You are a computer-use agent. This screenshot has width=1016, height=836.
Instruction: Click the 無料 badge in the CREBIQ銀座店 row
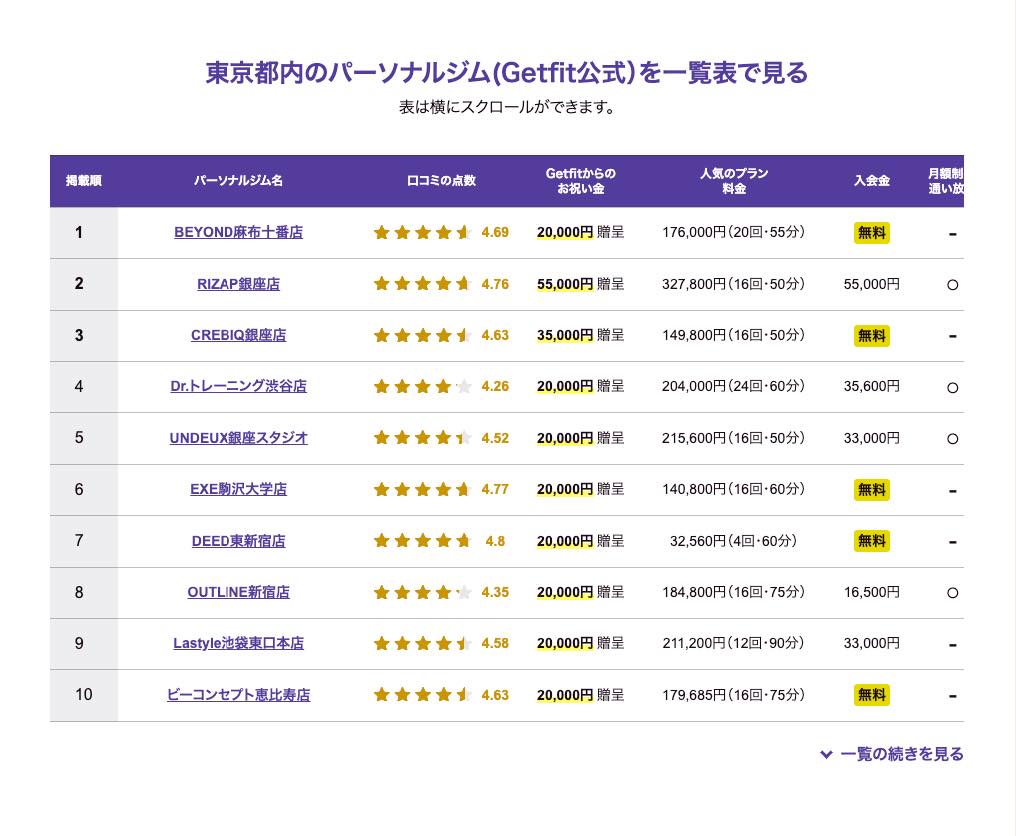tap(872, 336)
